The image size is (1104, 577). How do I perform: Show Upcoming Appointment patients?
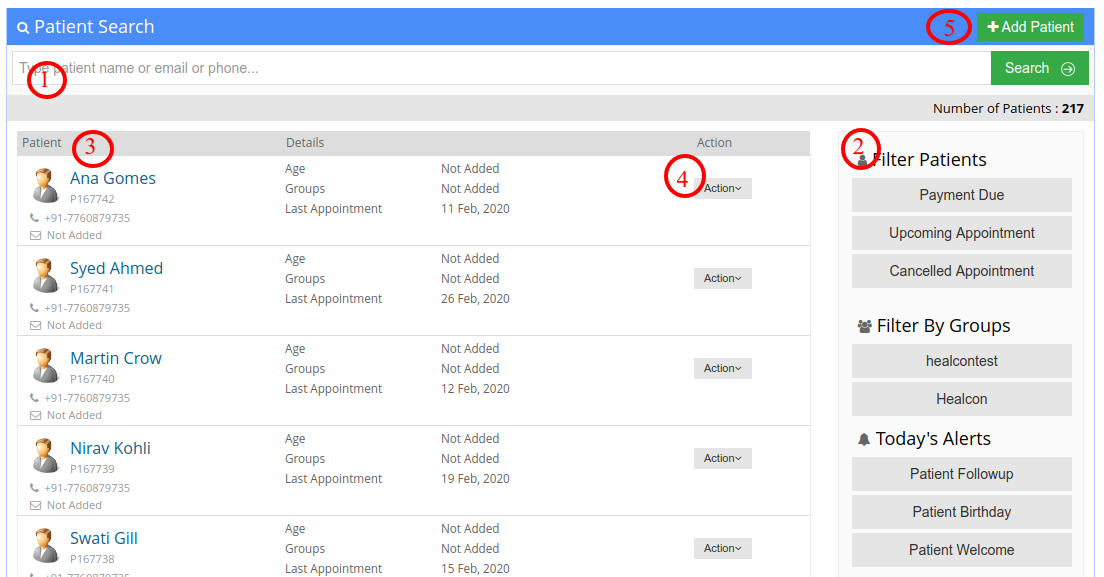click(962, 233)
